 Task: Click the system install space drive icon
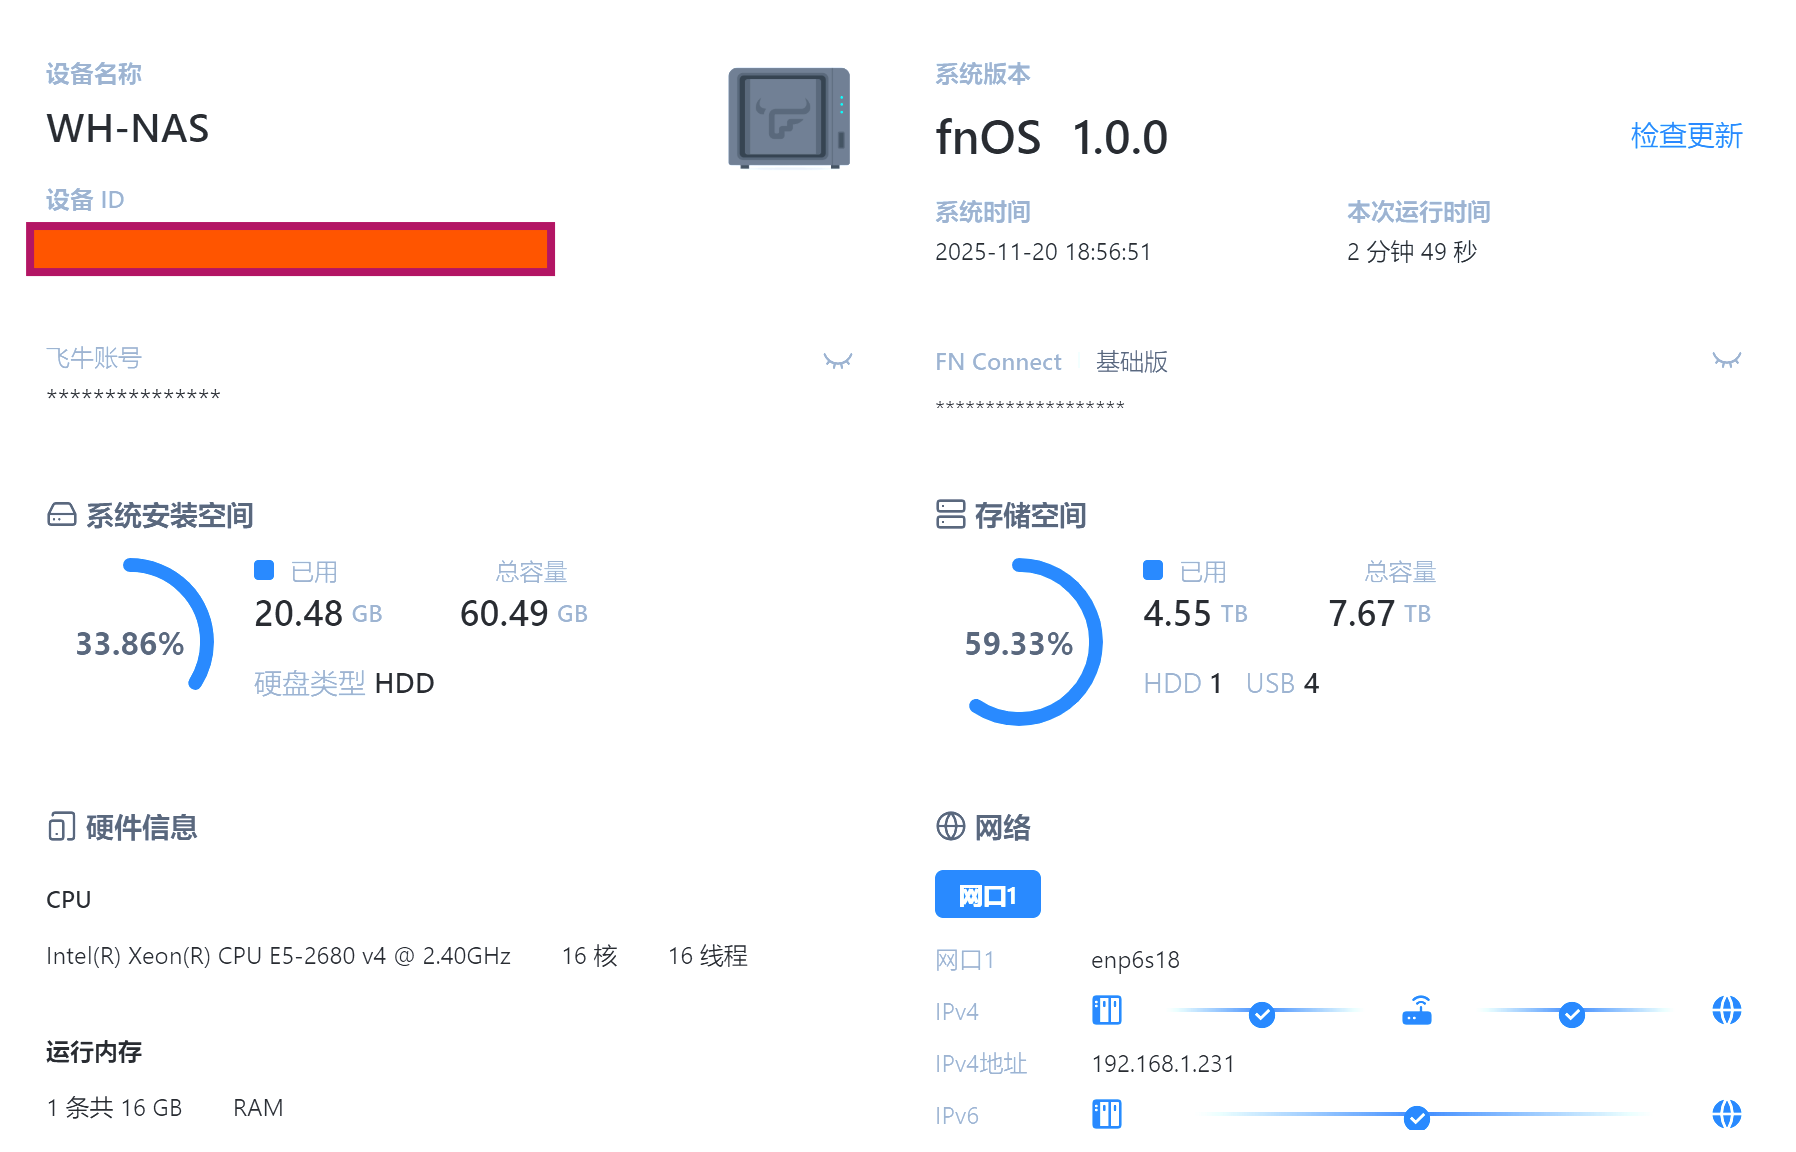[62, 515]
